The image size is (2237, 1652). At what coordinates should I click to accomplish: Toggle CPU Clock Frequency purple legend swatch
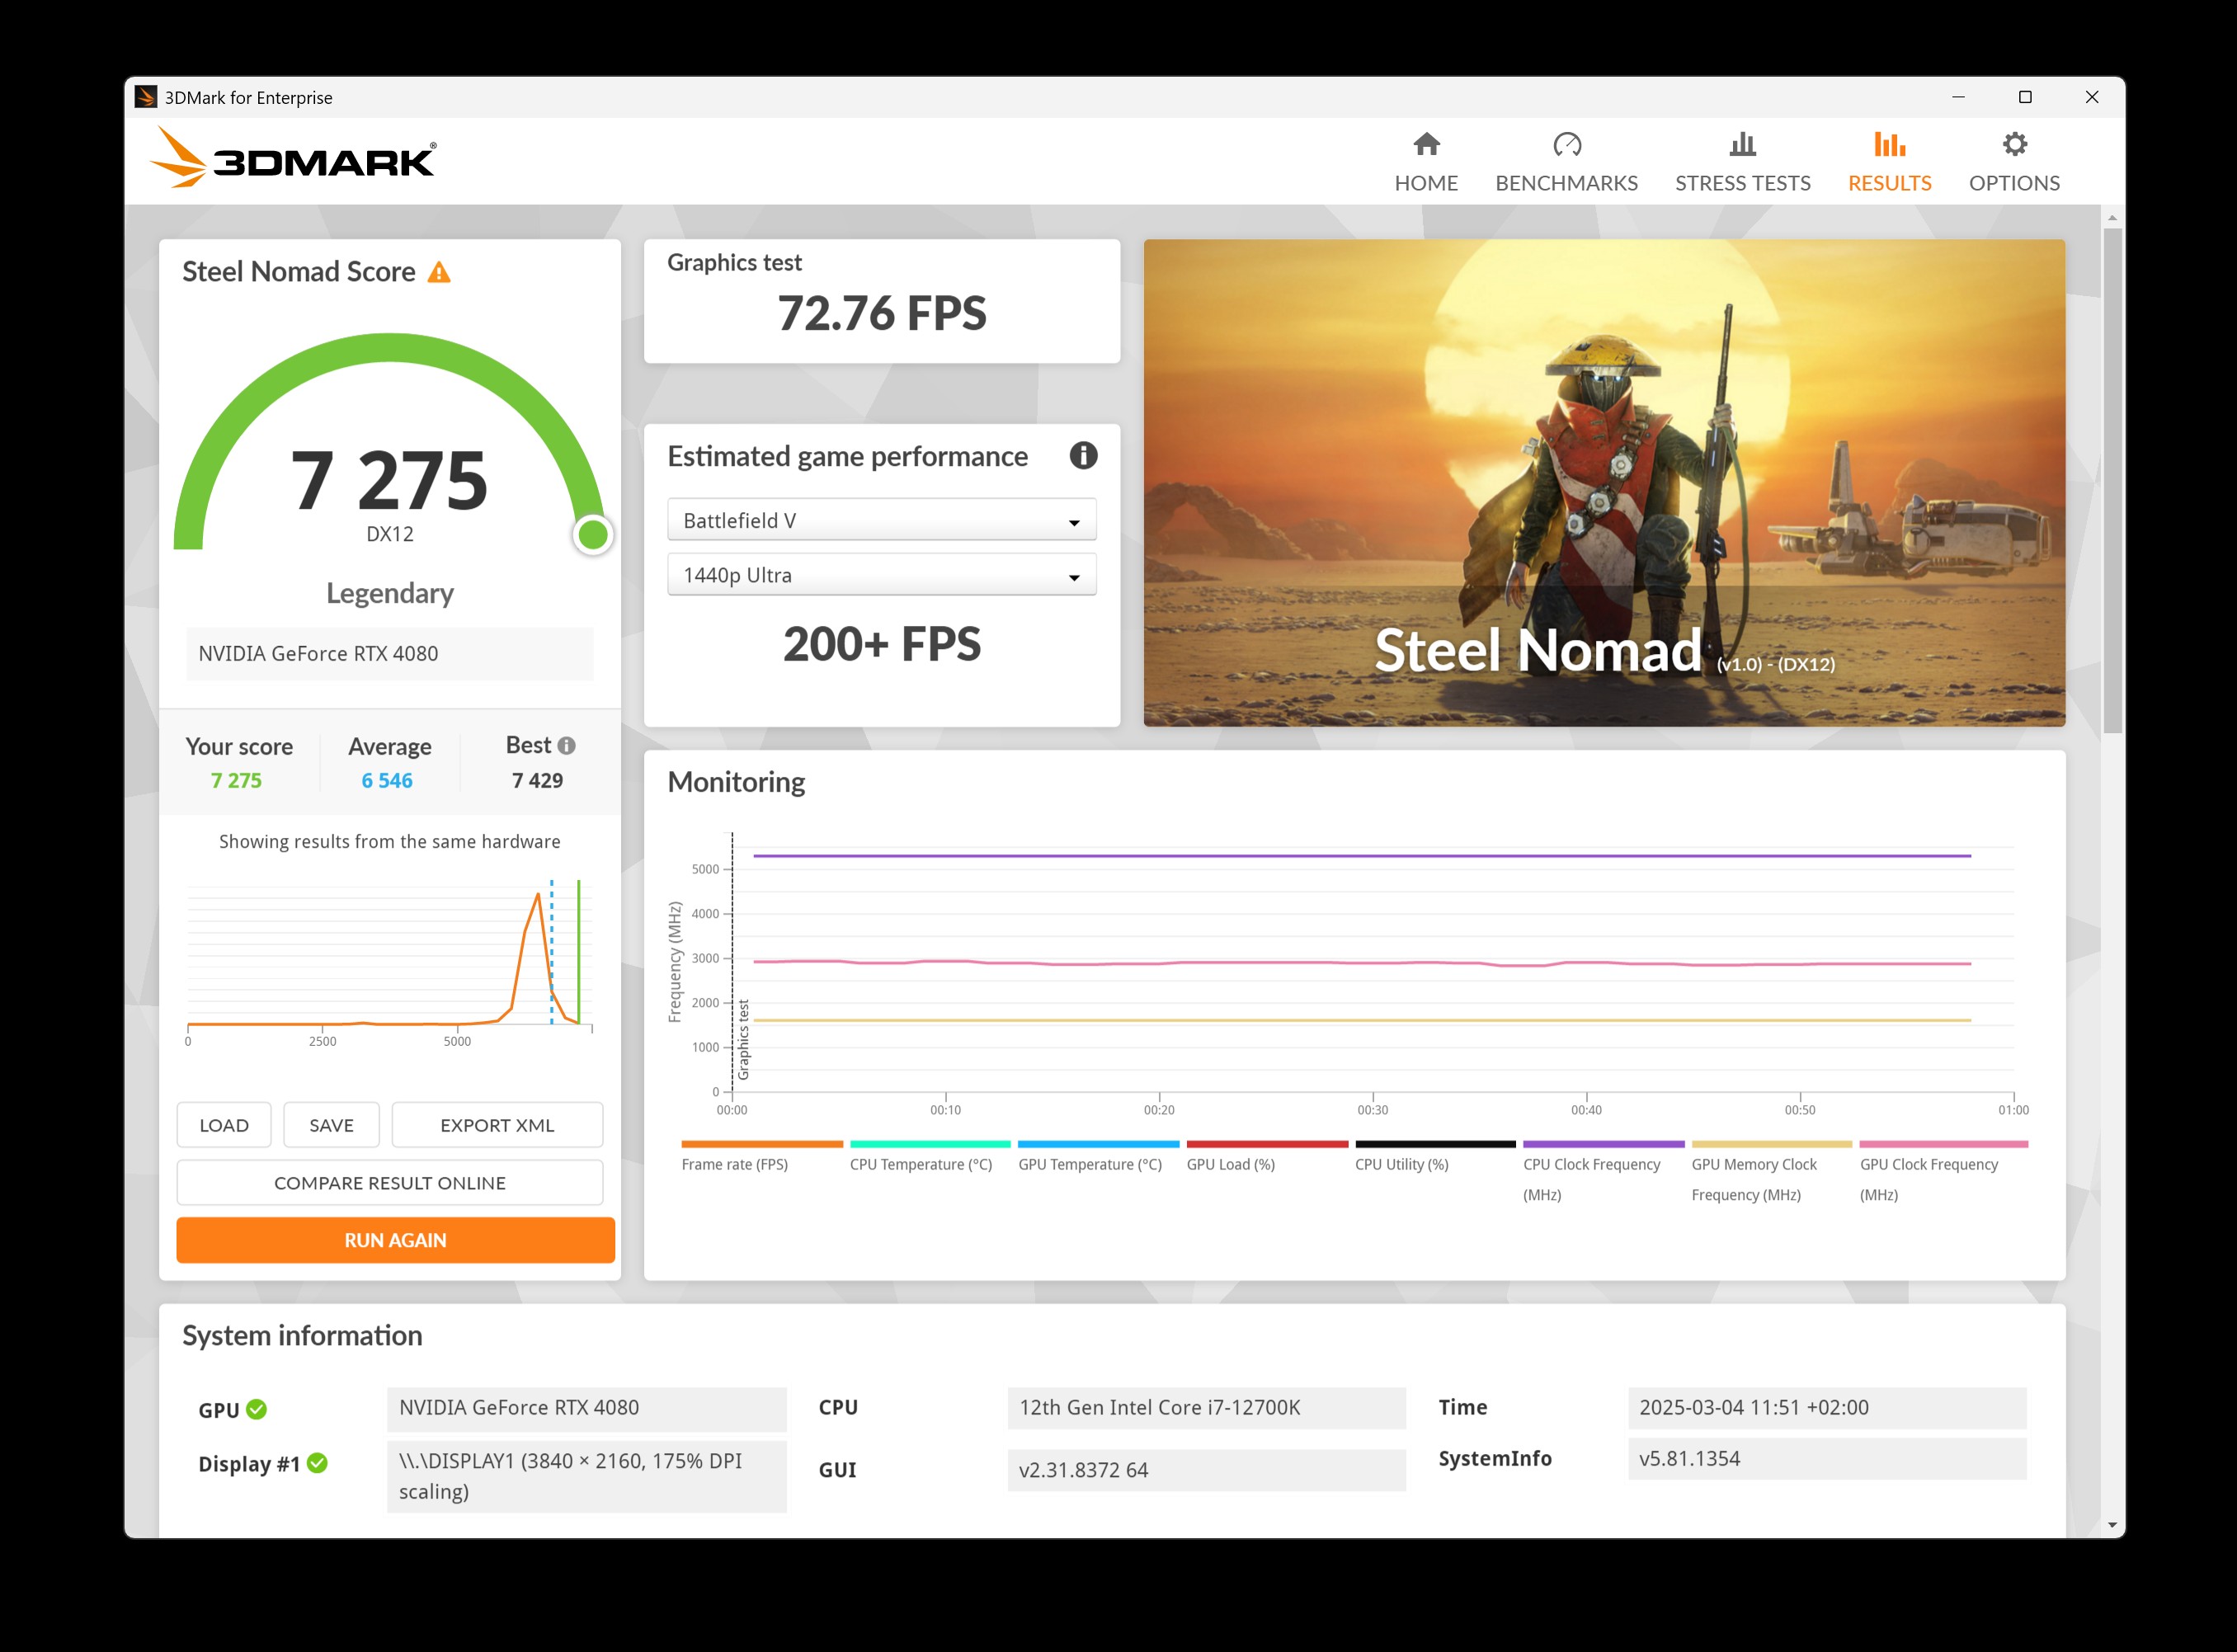click(x=1603, y=1144)
